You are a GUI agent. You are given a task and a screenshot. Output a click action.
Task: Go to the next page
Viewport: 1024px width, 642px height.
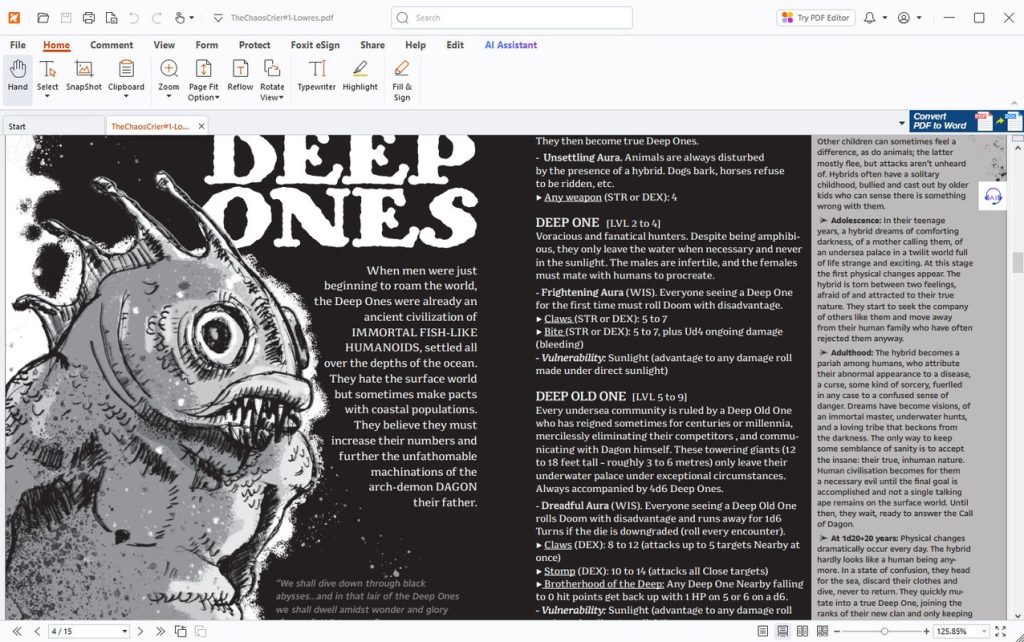(140, 631)
